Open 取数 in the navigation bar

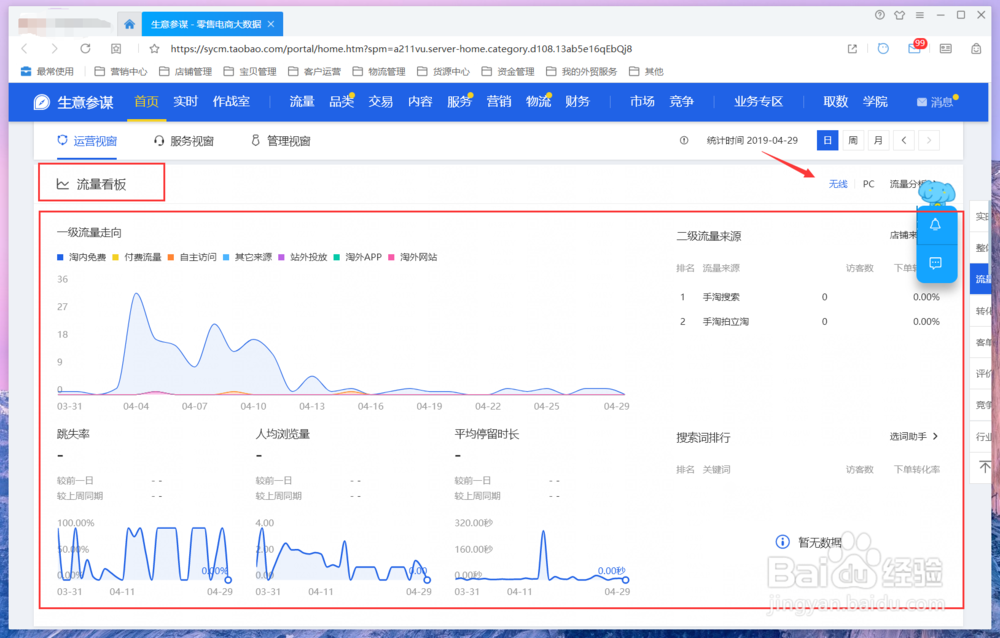point(835,101)
